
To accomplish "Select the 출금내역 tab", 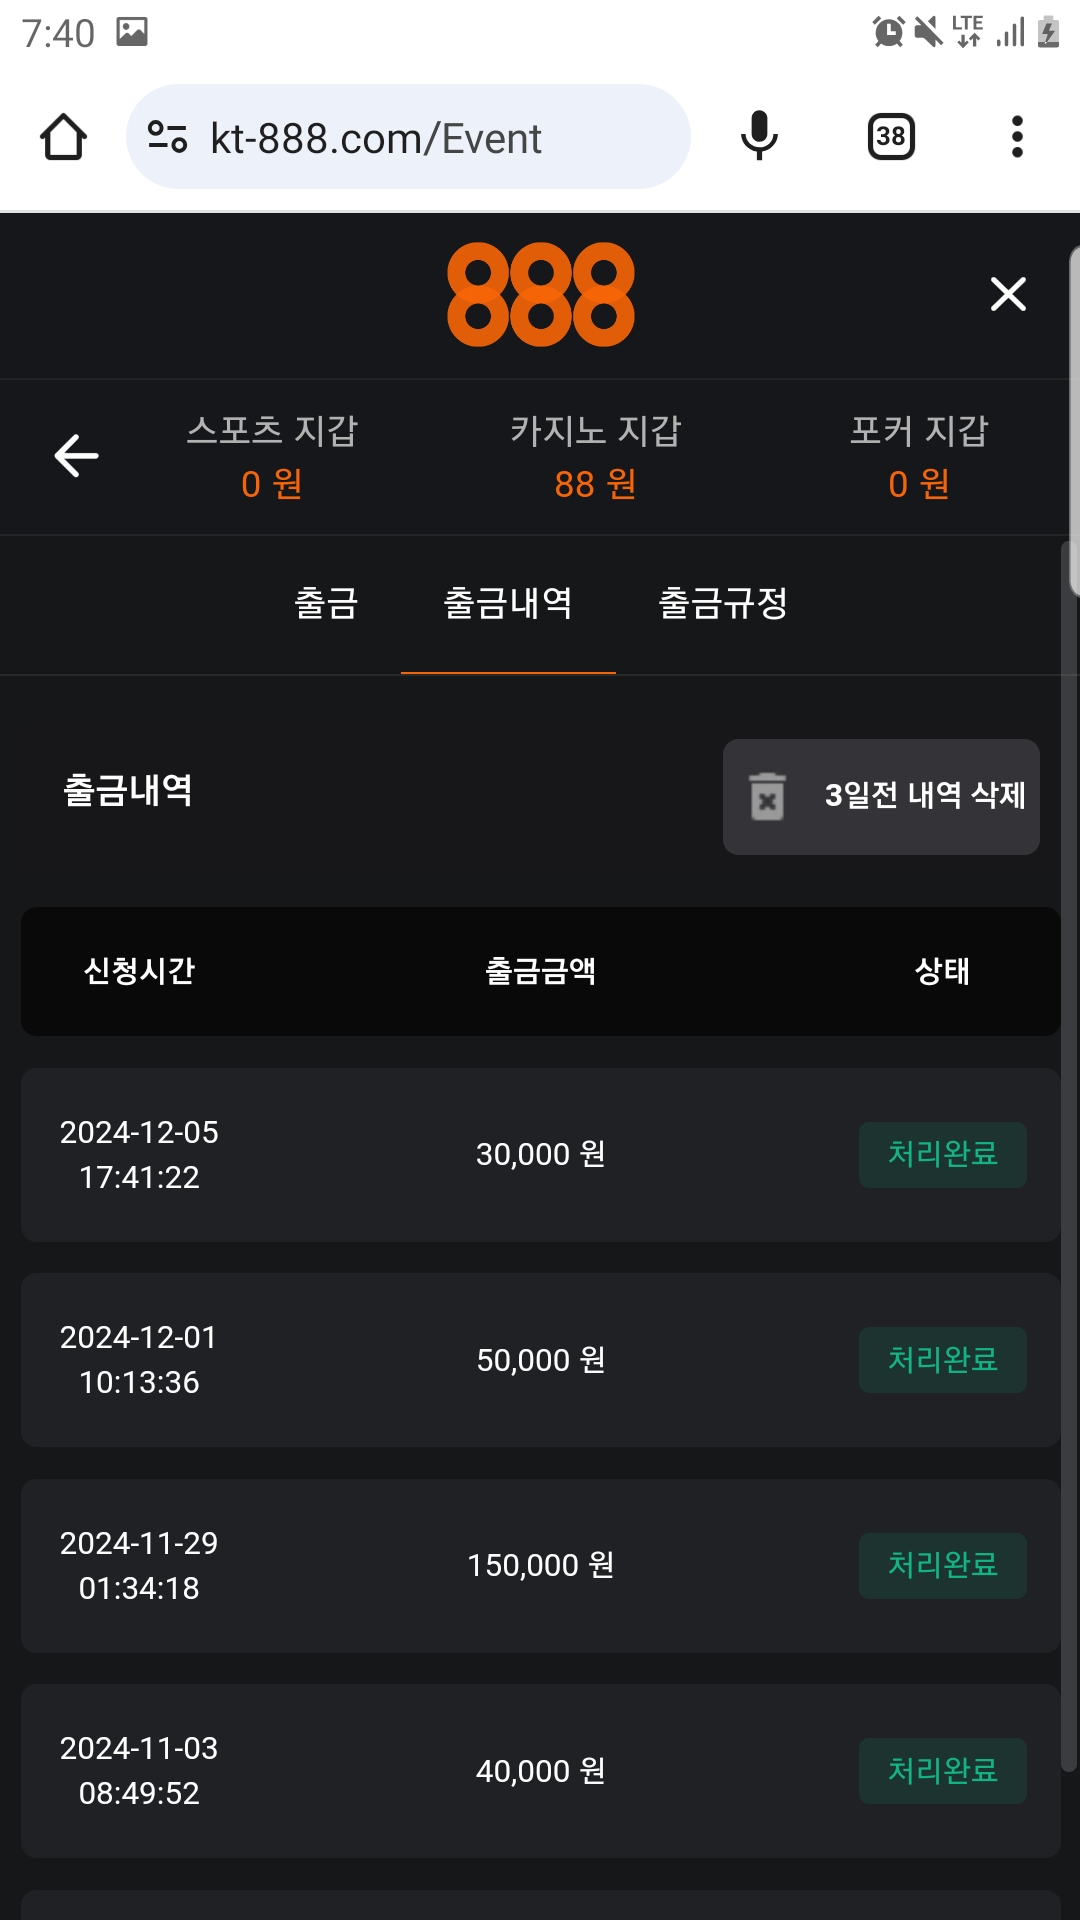I will (x=508, y=603).
